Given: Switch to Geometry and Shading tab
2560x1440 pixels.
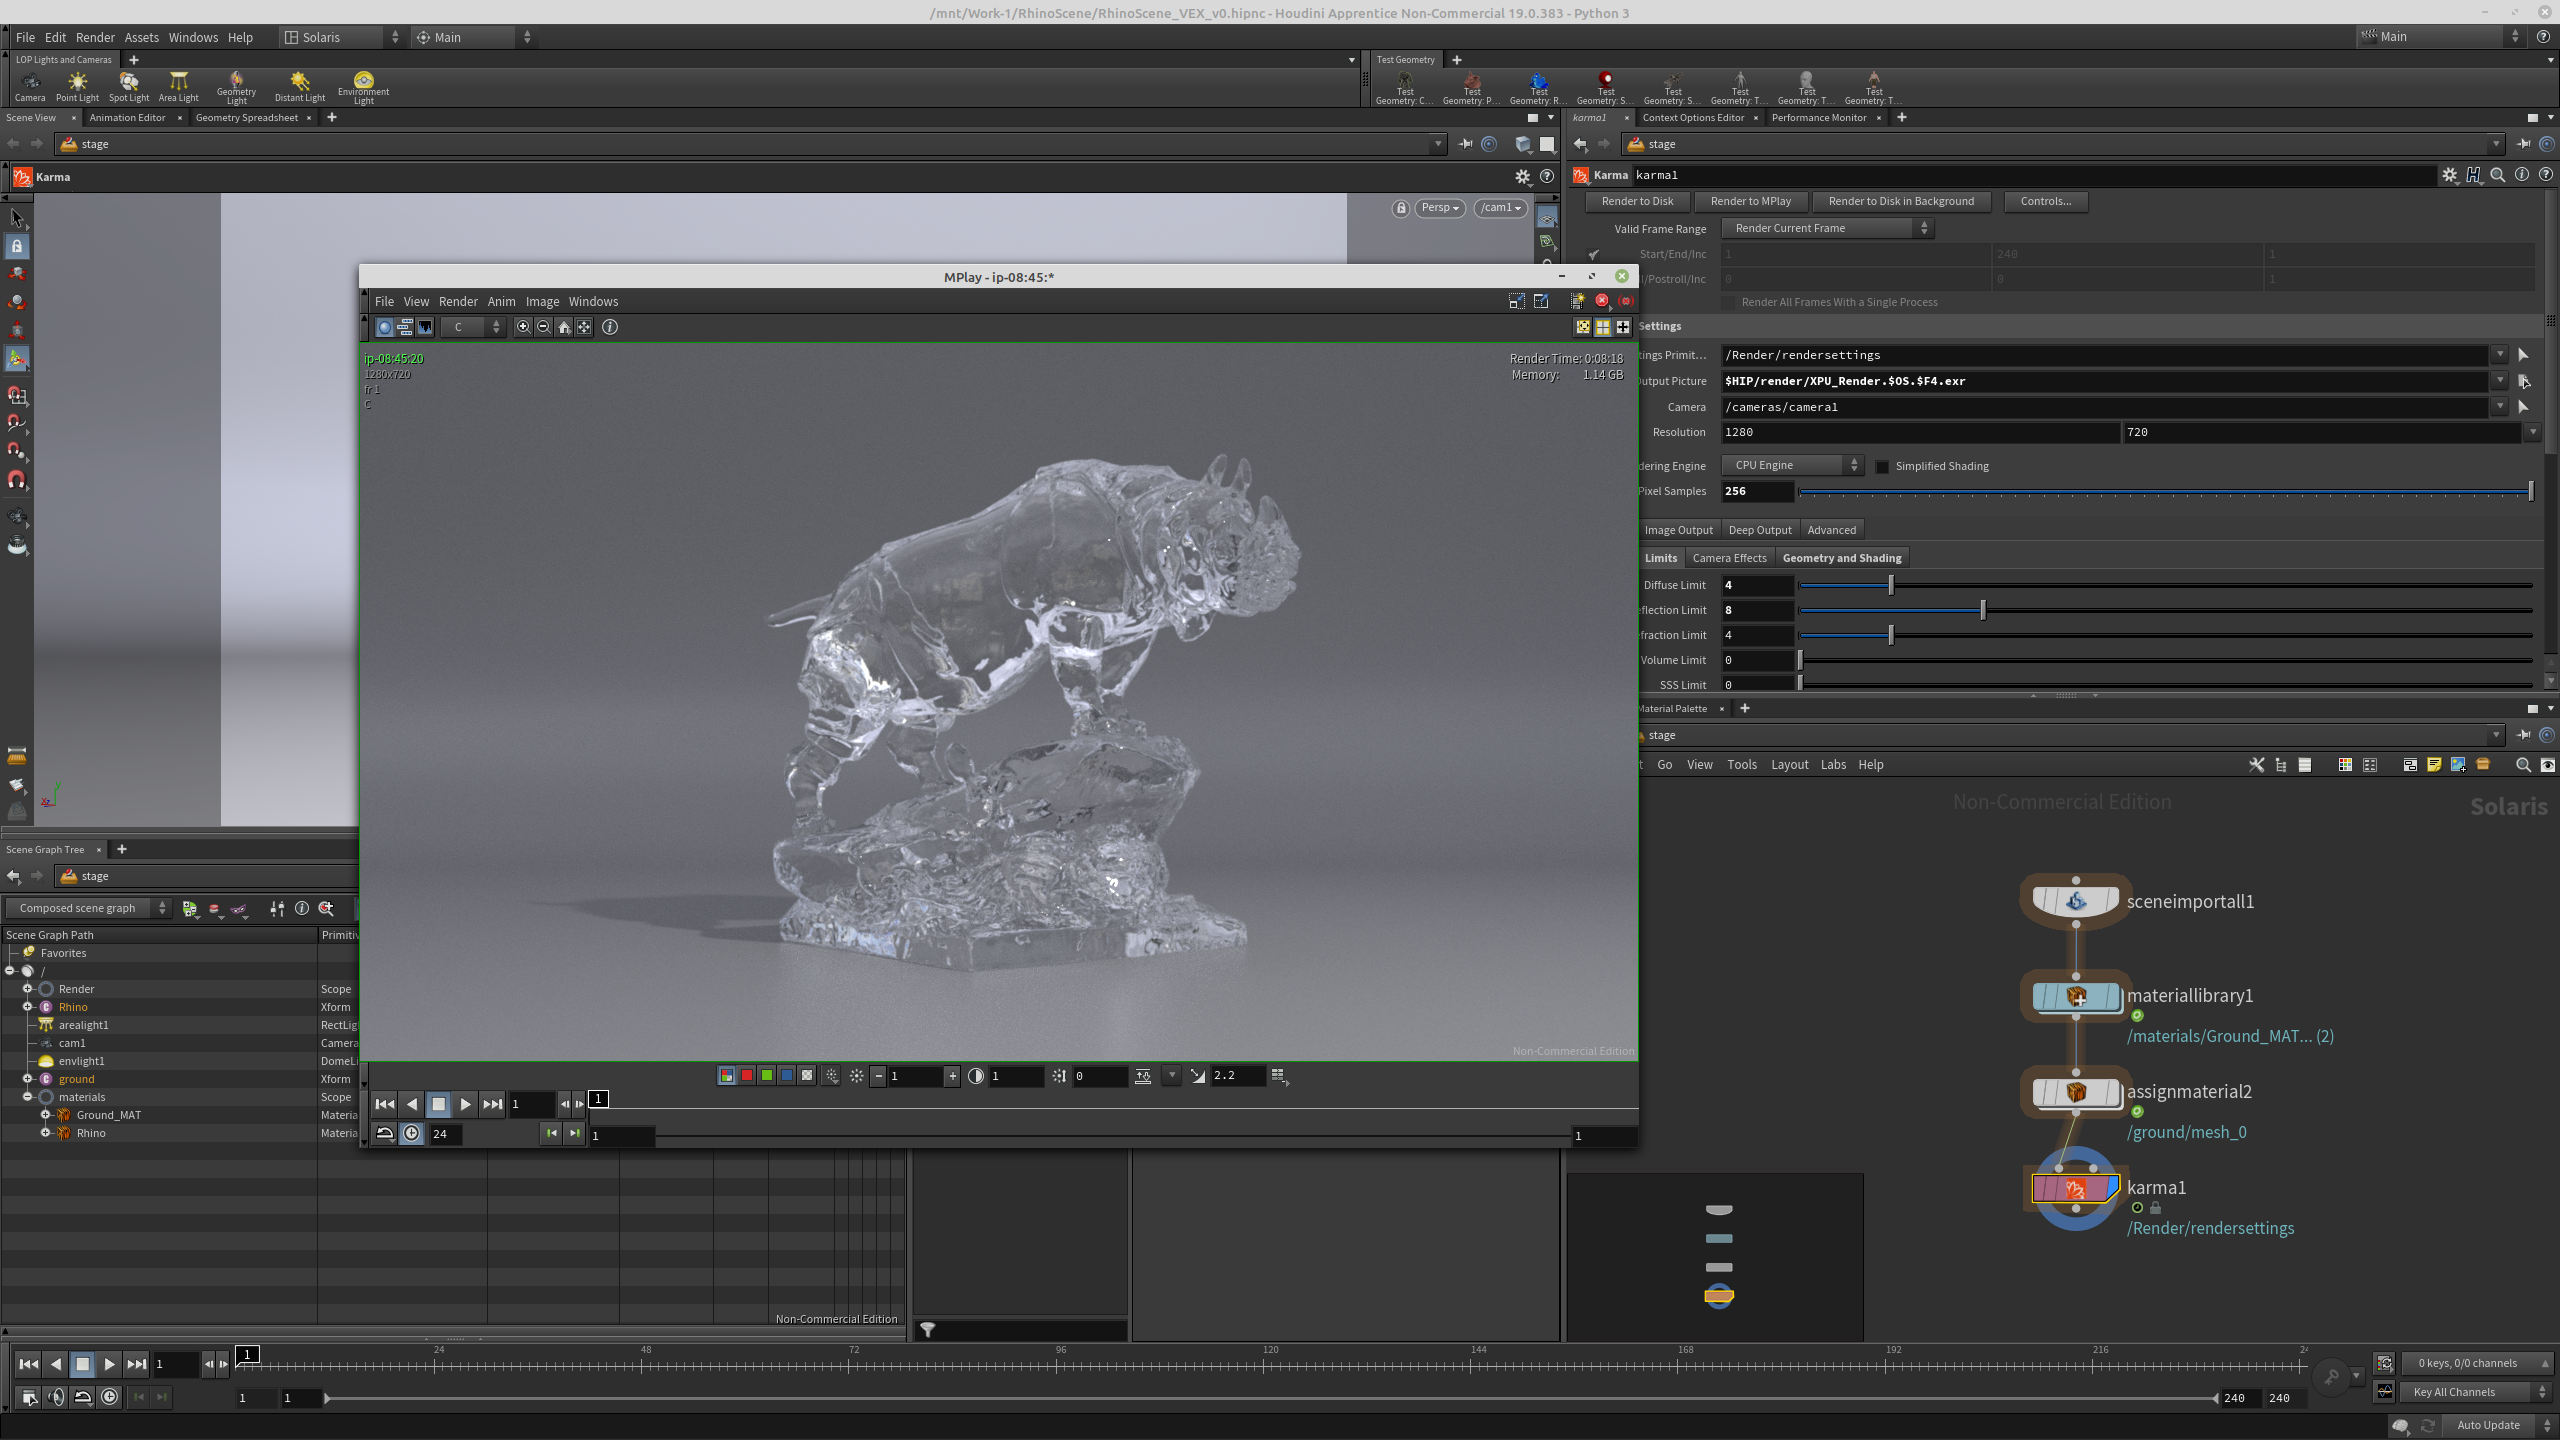Looking at the screenshot, I should [1842, 558].
